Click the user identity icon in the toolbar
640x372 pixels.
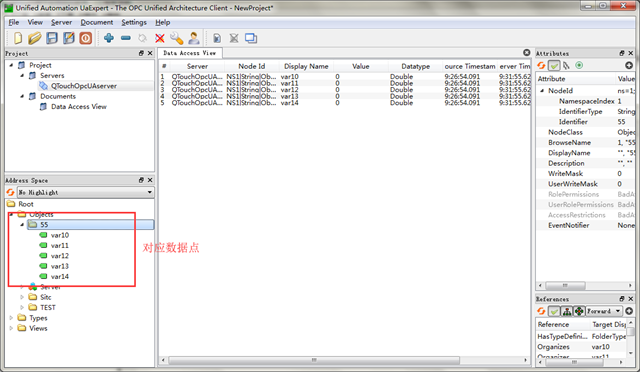(194, 38)
